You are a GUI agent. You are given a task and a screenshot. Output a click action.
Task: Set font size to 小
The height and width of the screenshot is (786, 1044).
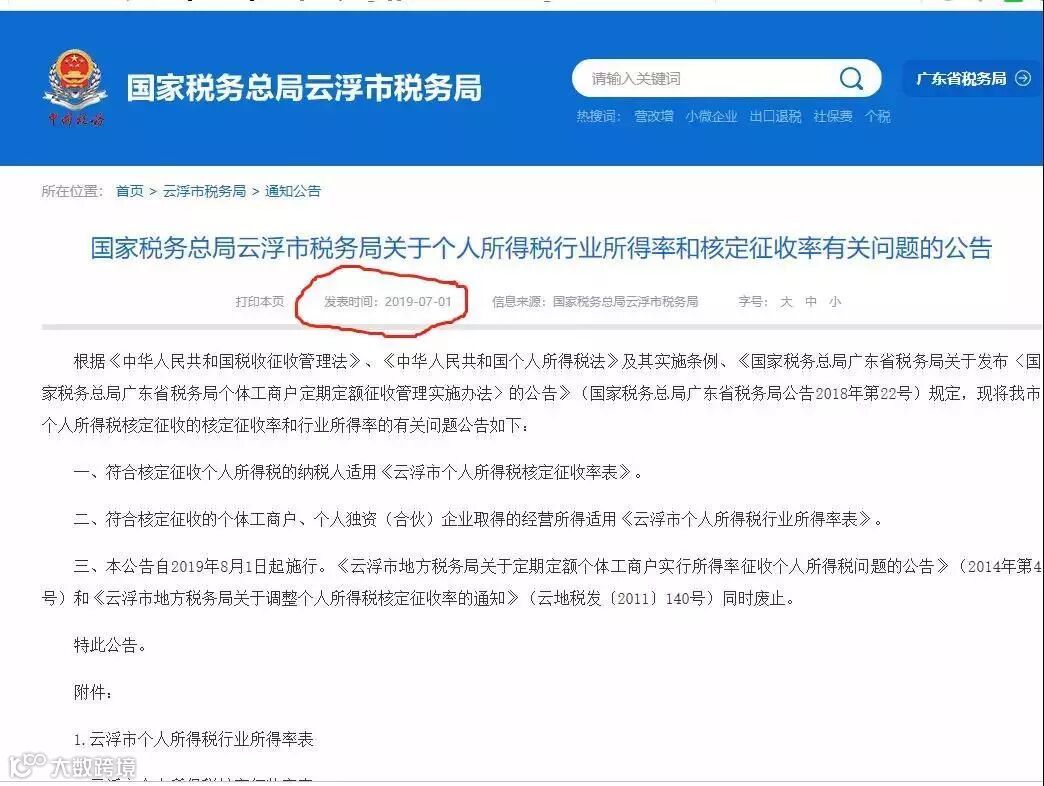(834, 302)
